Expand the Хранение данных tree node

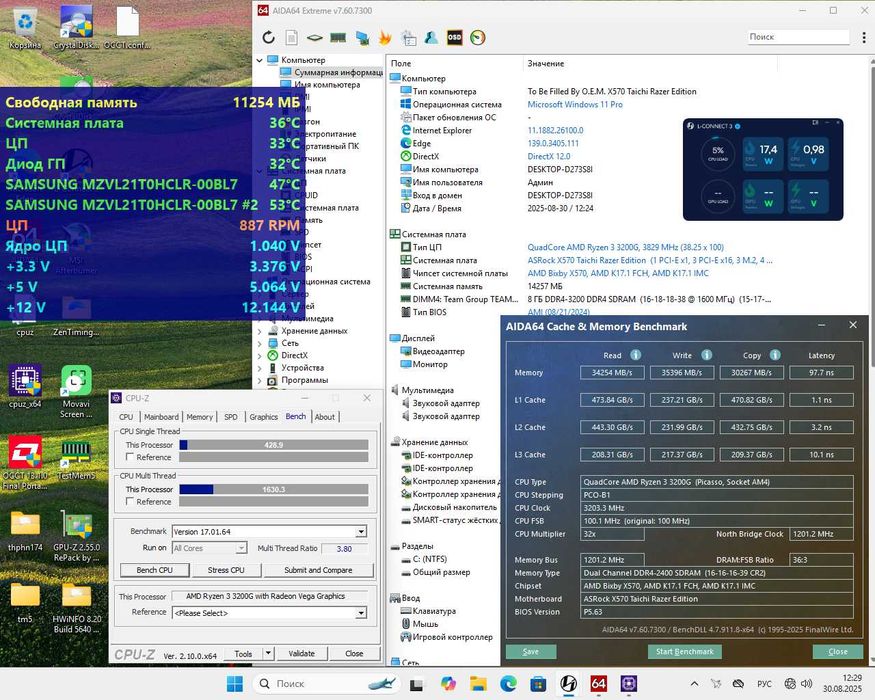point(259,331)
